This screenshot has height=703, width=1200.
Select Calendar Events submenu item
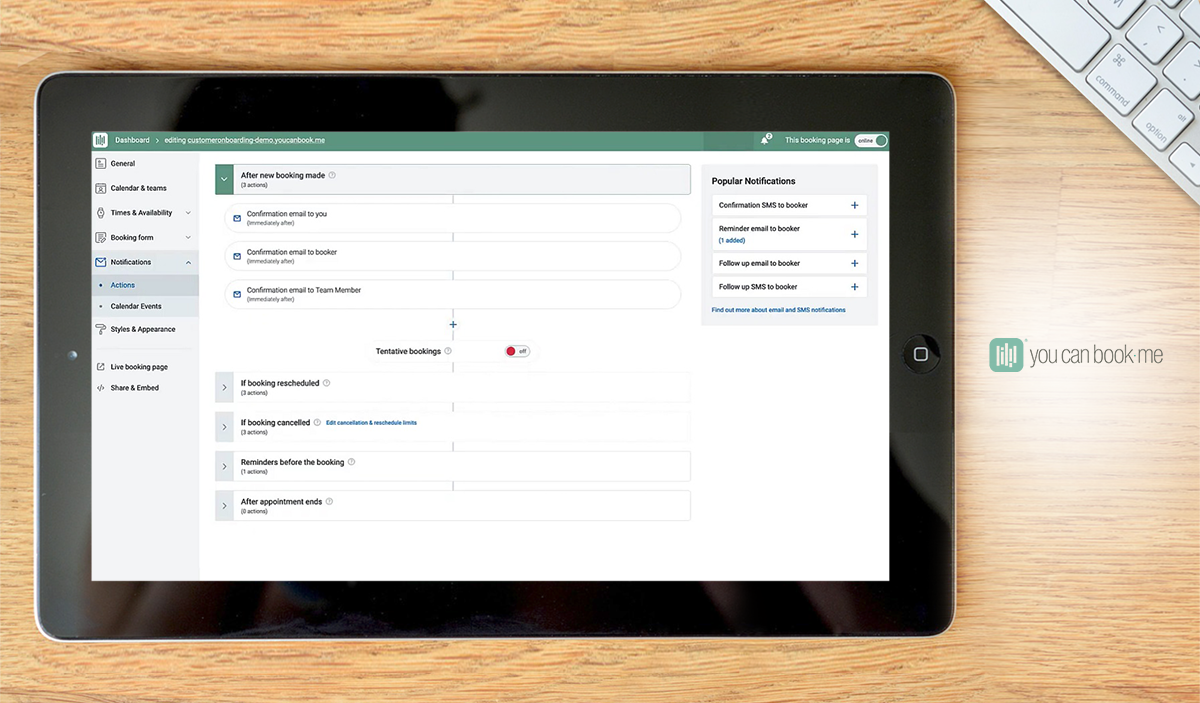point(136,306)
